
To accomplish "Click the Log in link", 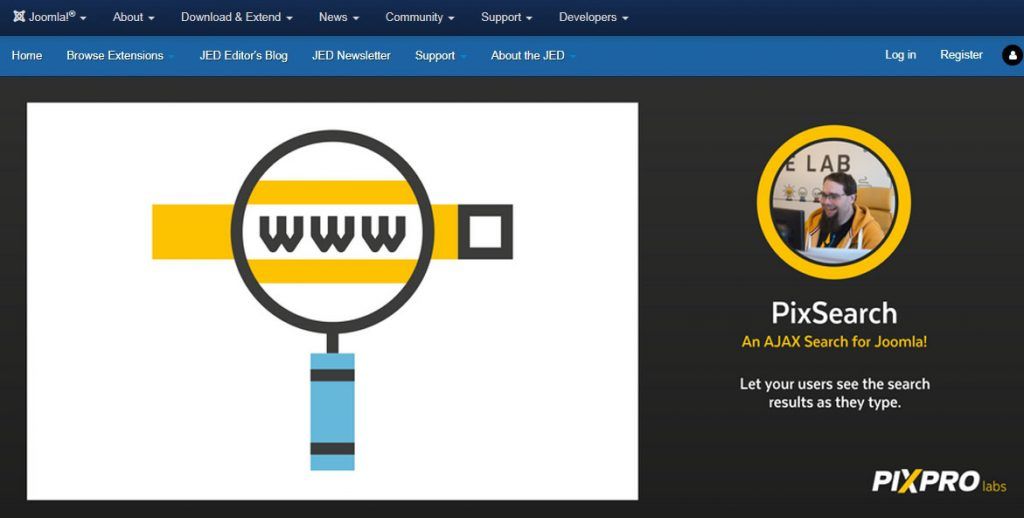I will (x=900, y=55).
